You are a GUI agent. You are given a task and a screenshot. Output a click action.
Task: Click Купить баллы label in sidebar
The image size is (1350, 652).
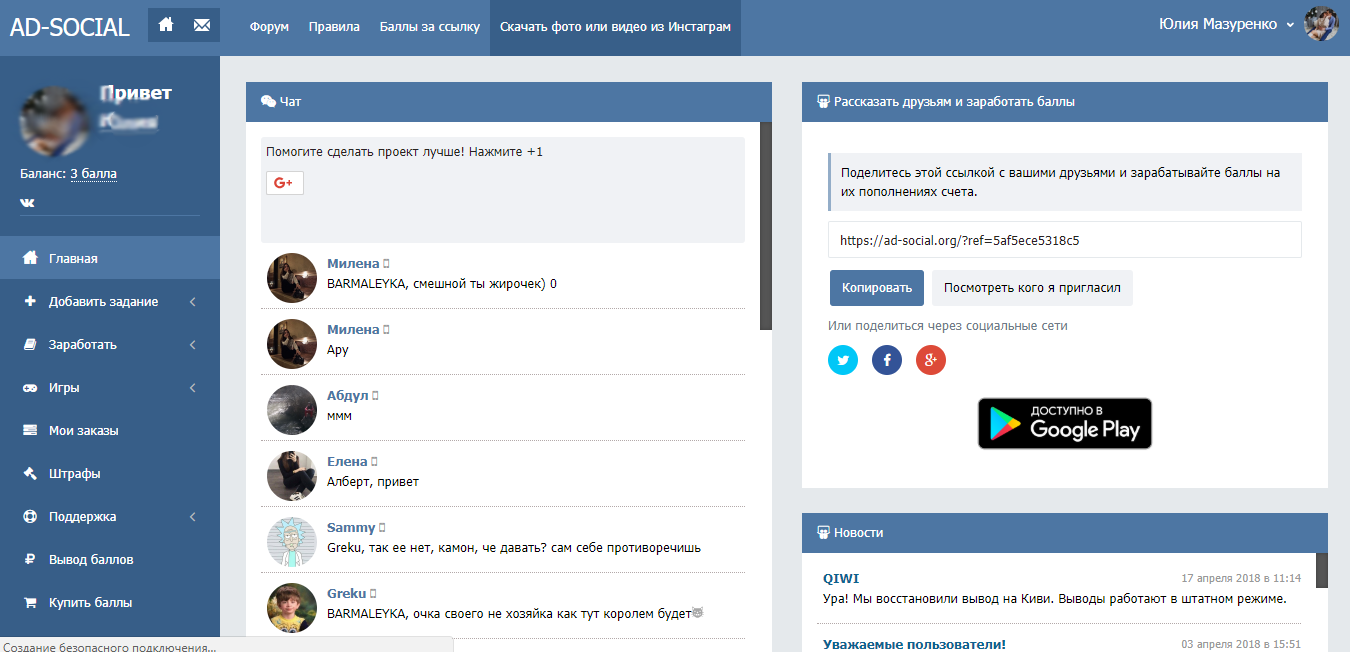click(90, 603)
